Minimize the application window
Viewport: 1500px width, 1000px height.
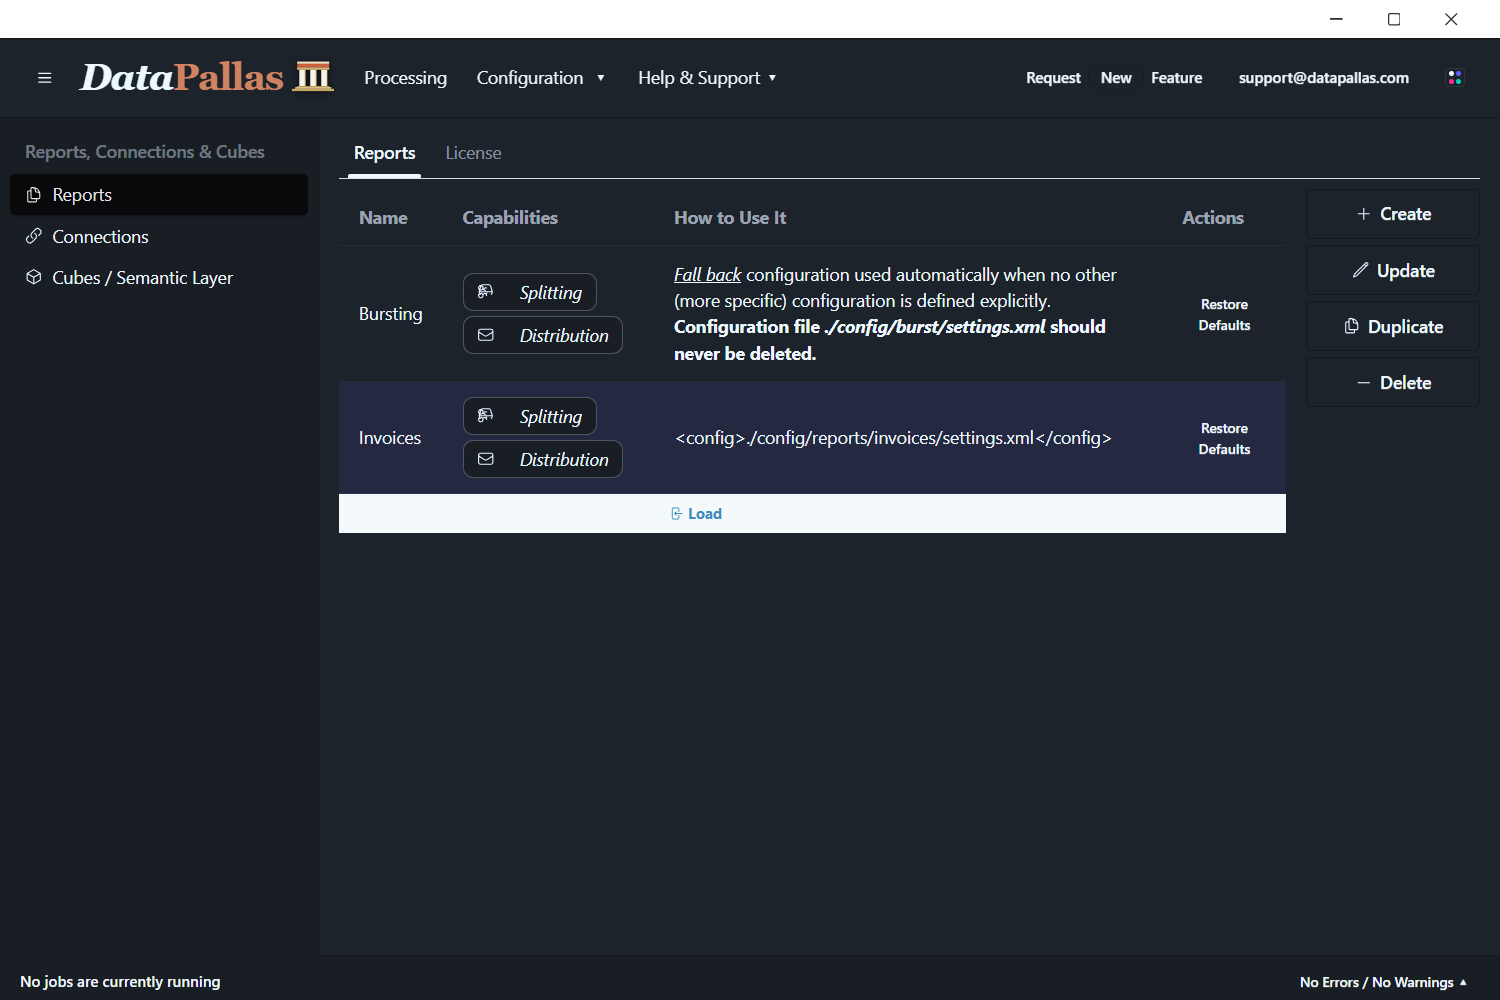(x=1336, y=19)
